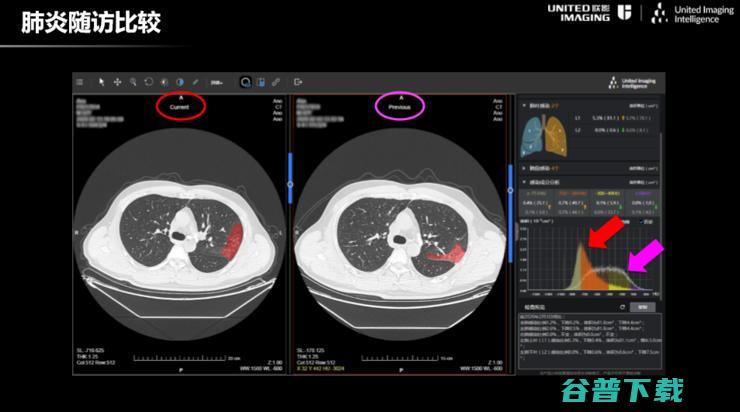The image size is (740, 412).
Task: Click the right panel vertical scrollbar
Action: [x=661, y=217]
